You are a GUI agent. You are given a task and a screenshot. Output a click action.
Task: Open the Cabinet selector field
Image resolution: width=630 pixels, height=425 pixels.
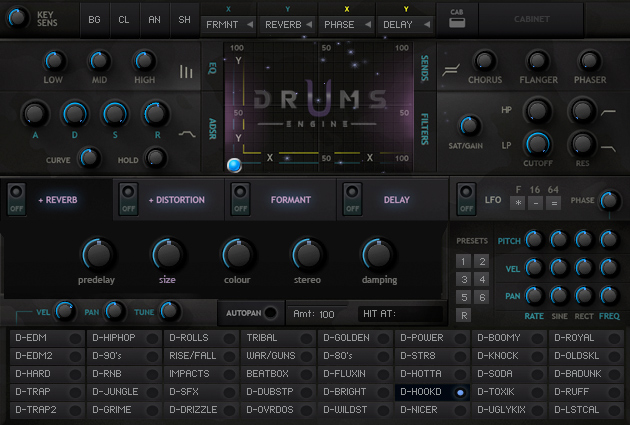pyautogui.click(x=531, y=19)
